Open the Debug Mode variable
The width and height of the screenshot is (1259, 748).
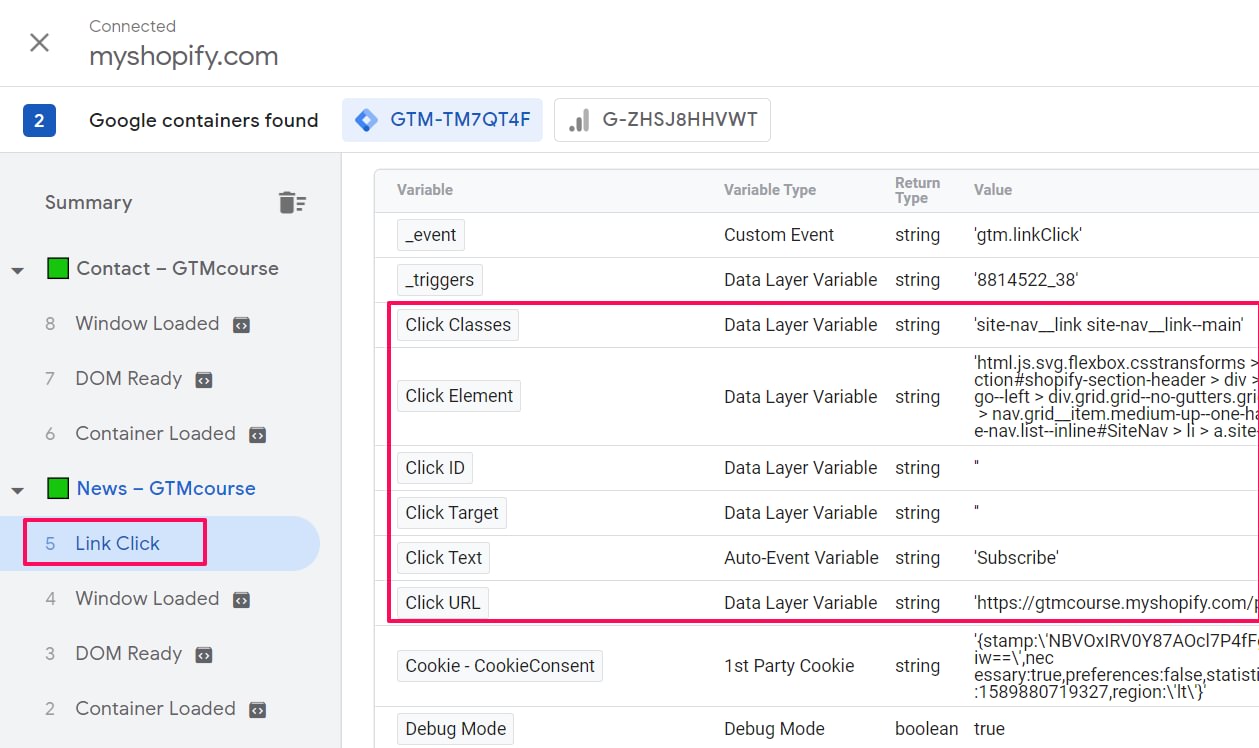[x=456, y=729]
